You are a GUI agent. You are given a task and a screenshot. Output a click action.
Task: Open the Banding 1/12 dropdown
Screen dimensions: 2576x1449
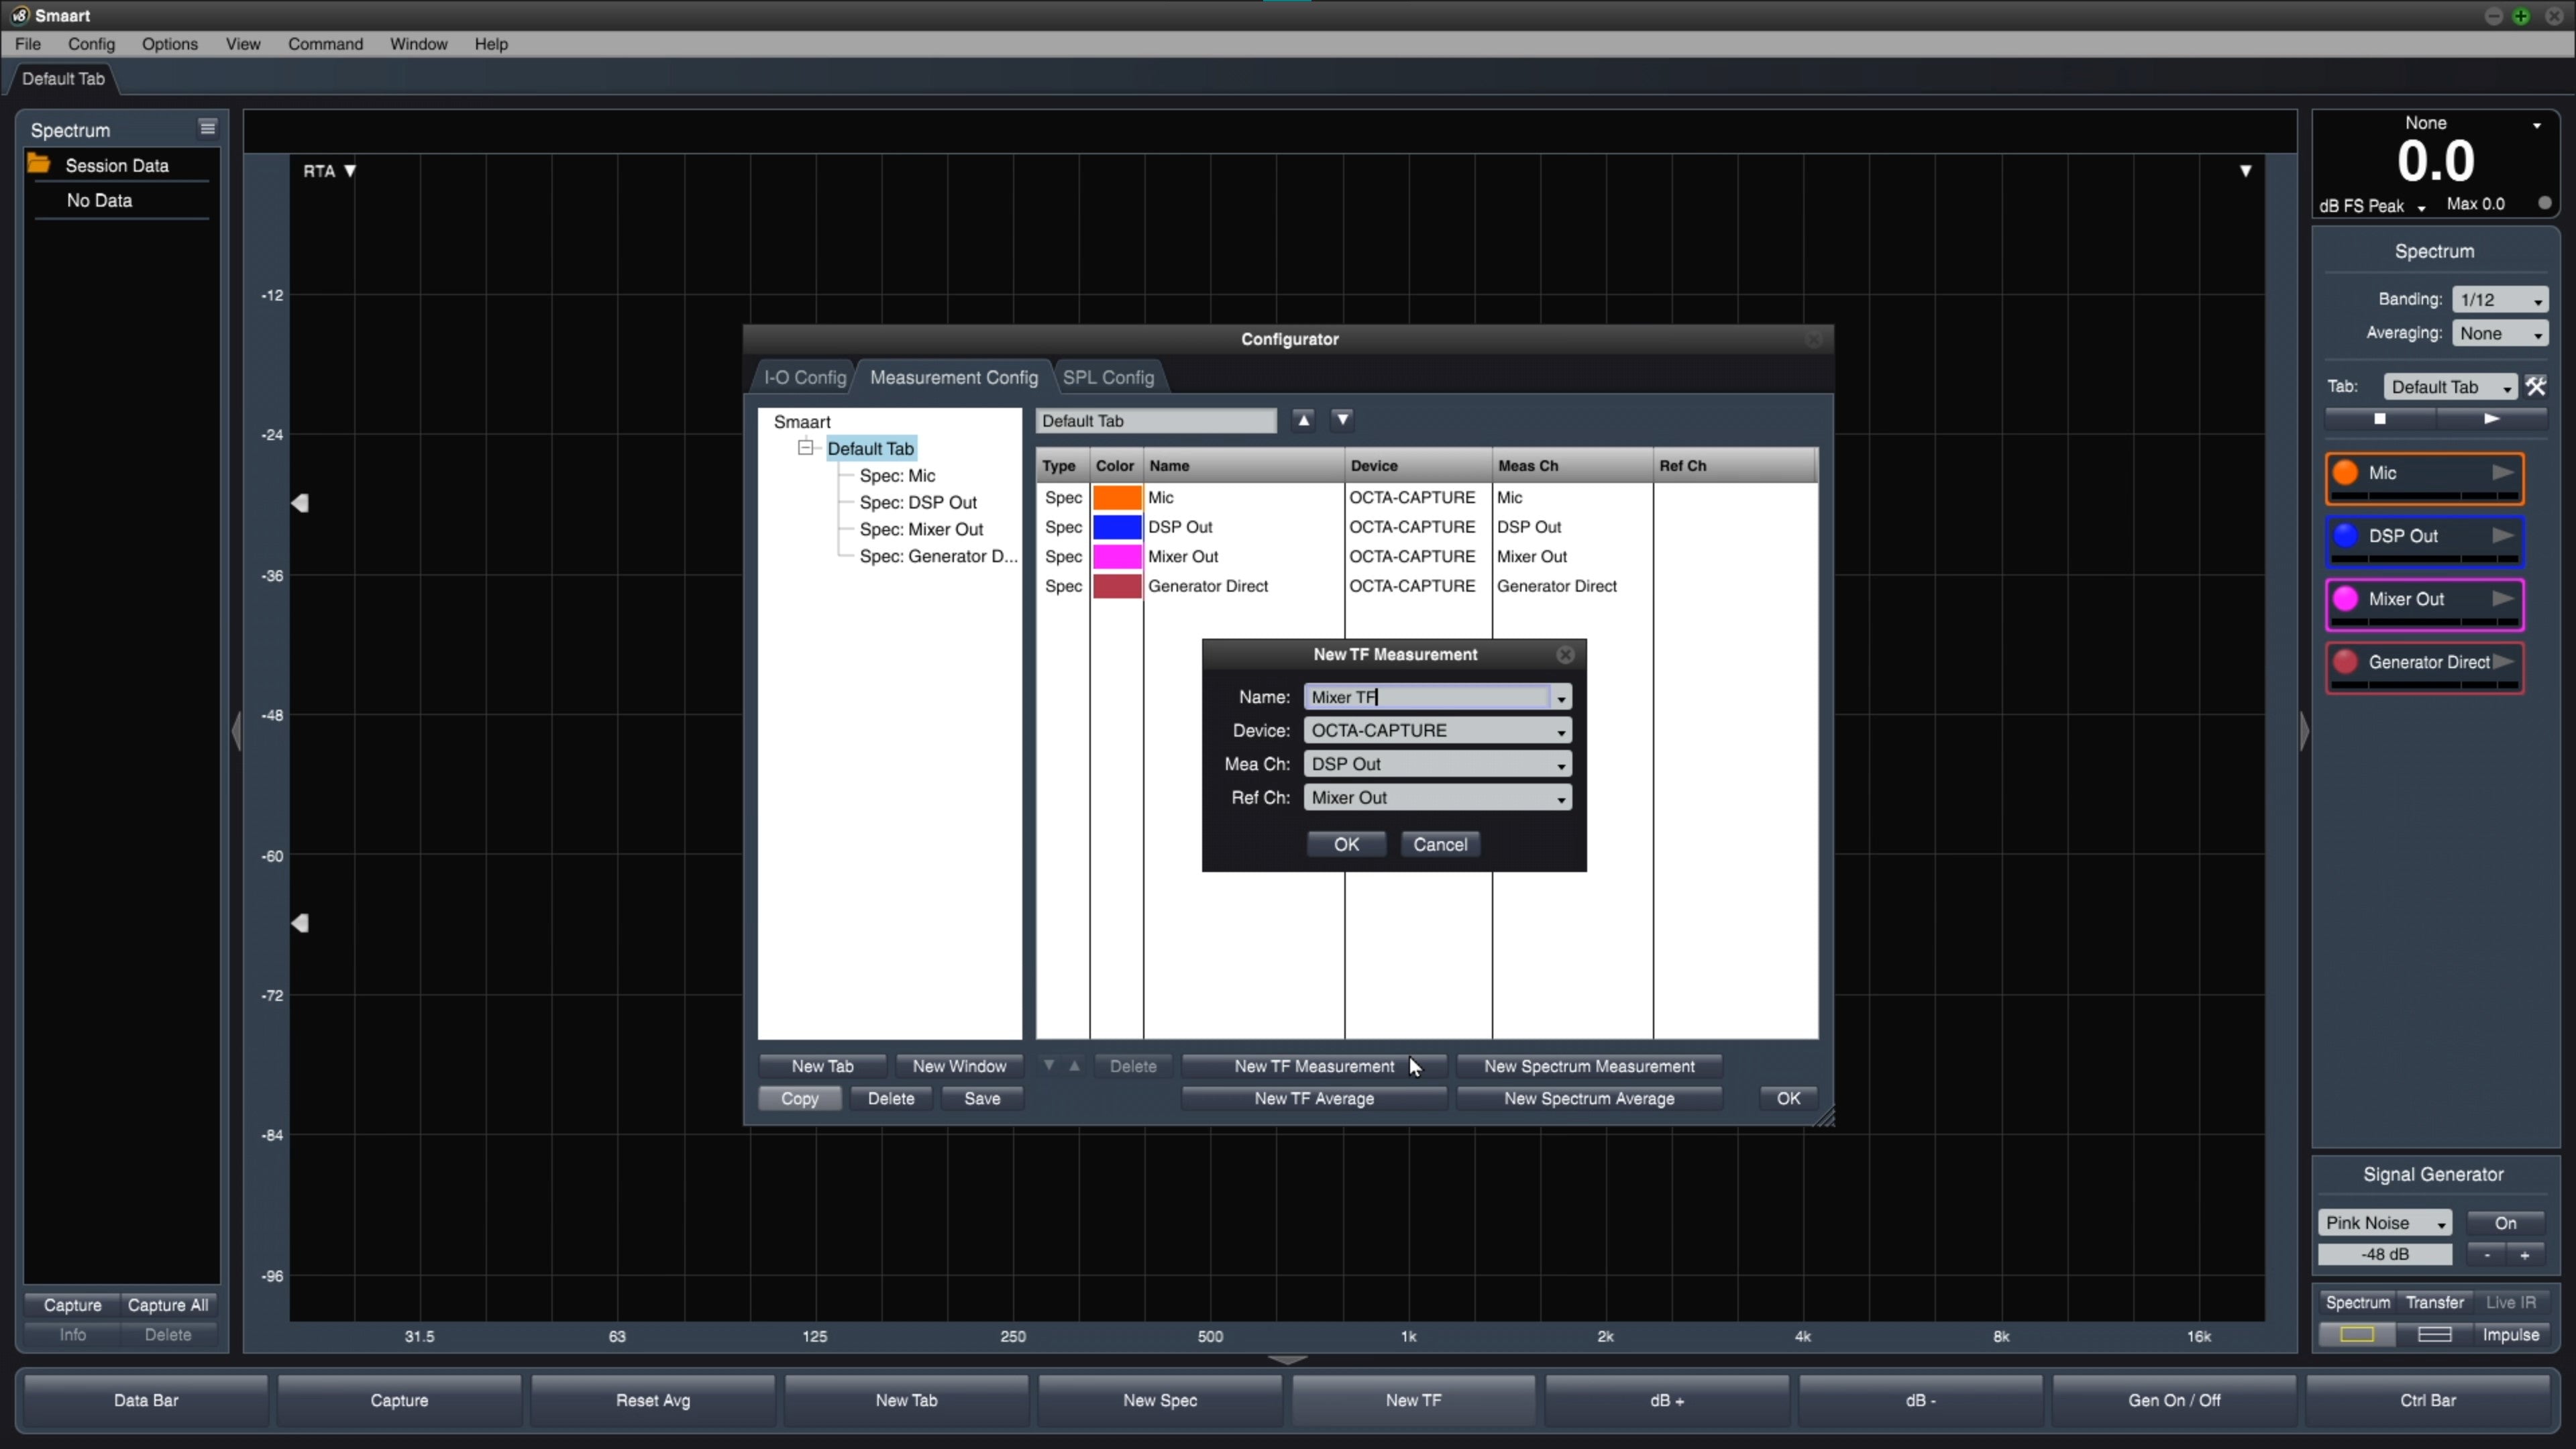[x=2499, y=299]
